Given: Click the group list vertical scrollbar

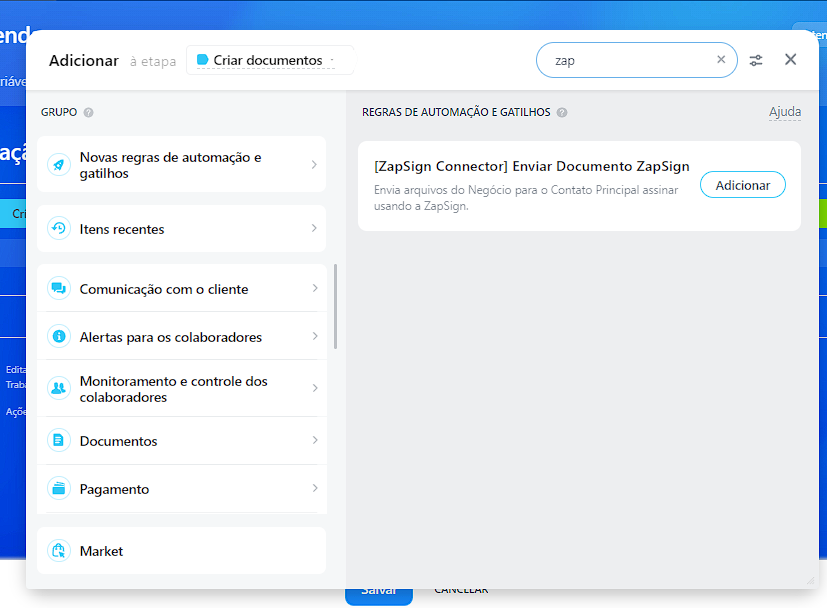Looking at the screenshot, I should 336,306.
